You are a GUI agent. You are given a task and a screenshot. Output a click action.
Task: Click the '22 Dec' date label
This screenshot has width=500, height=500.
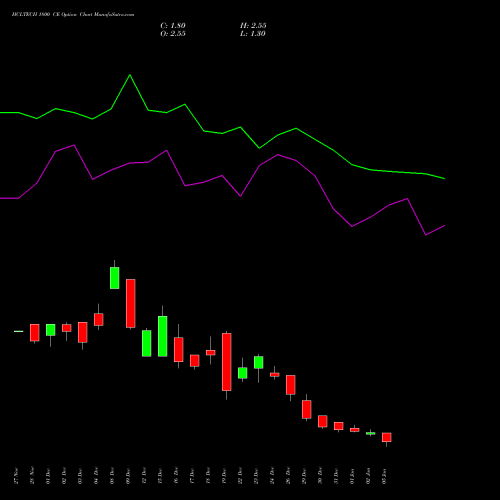240,476
